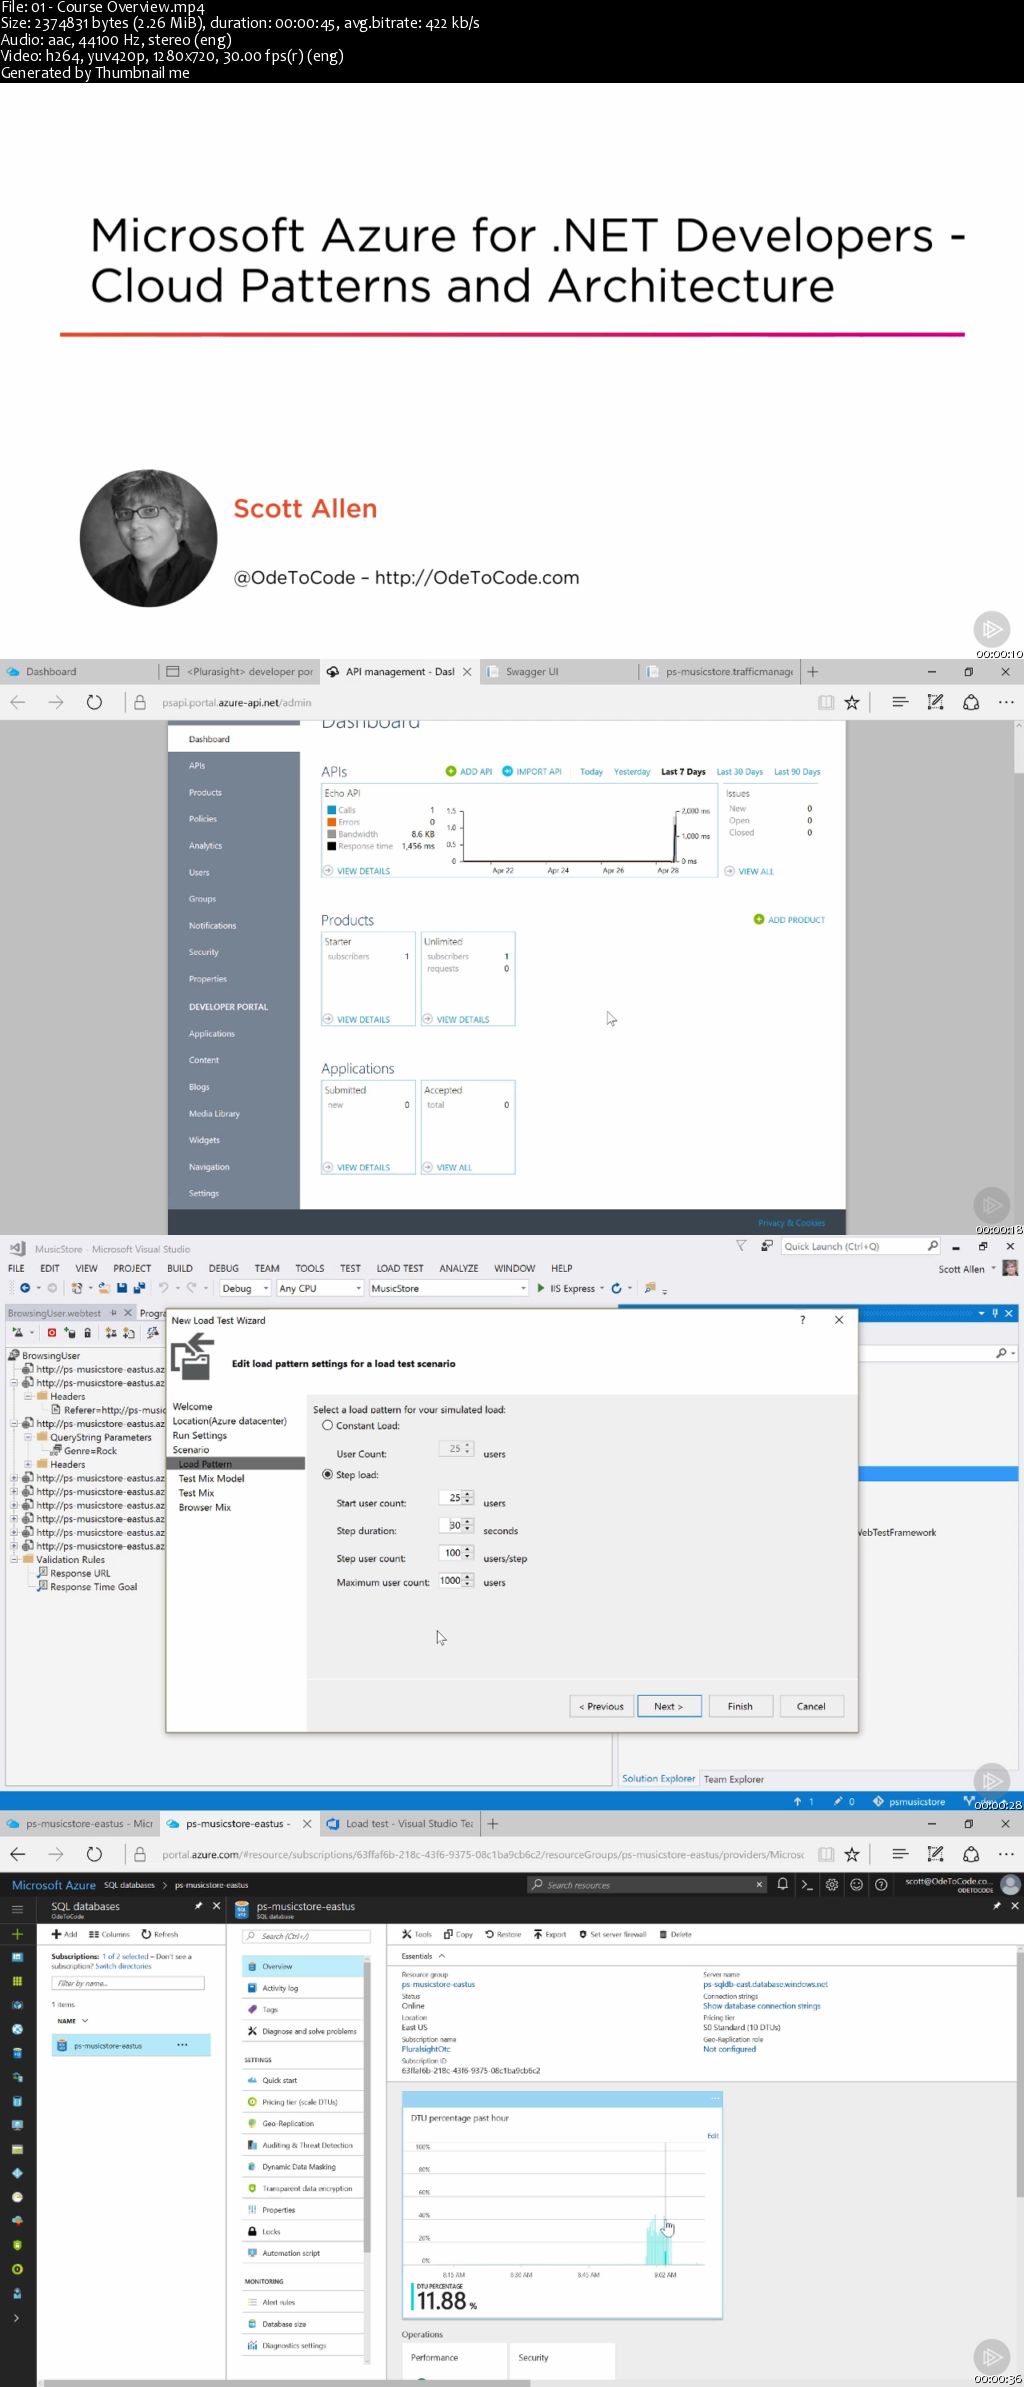This screenshot has width=1024, height=2387.
Task: Open the Any CPU platform dropdown
Action: click(319, 1288)
